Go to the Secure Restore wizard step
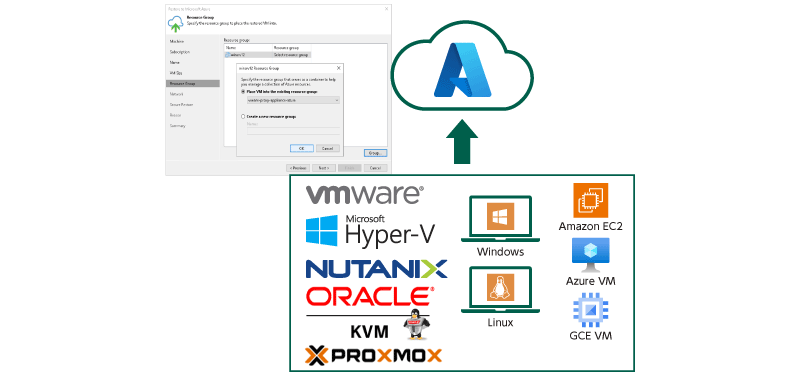Viewport: 800px width, 380px height. [181, 105]
